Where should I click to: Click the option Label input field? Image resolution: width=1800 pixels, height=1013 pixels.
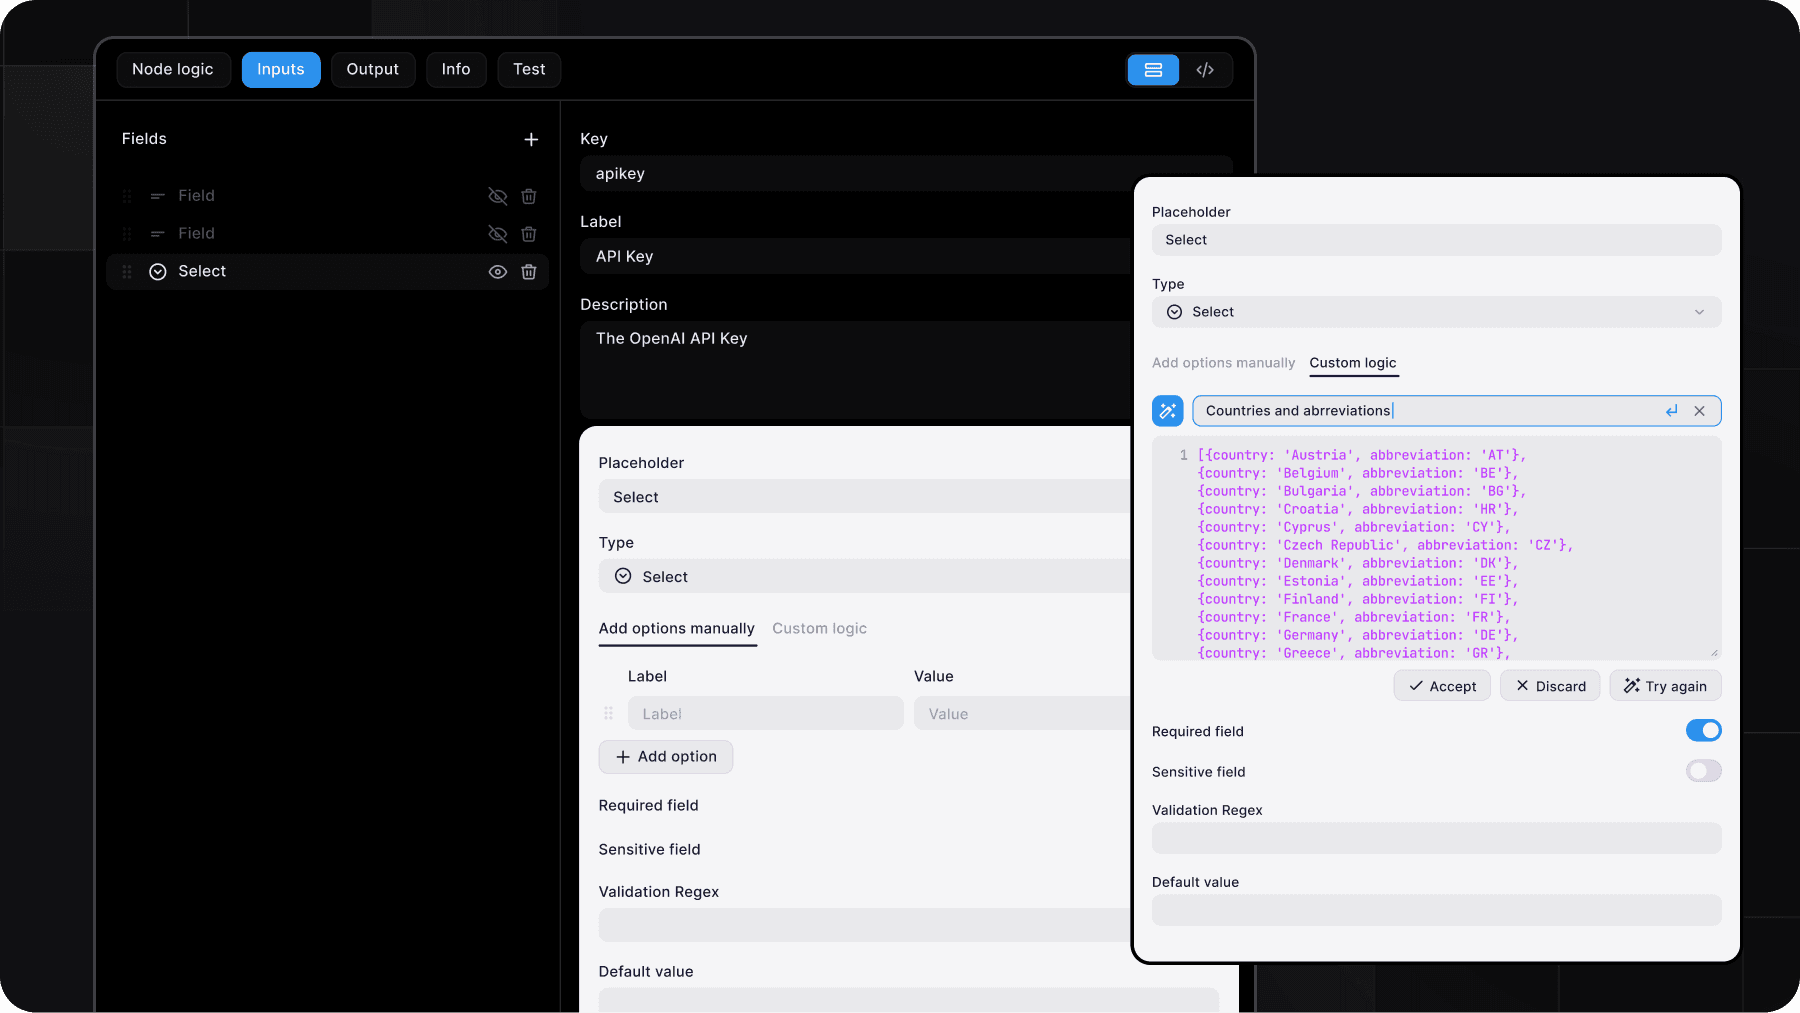click(x=766, y=714)
